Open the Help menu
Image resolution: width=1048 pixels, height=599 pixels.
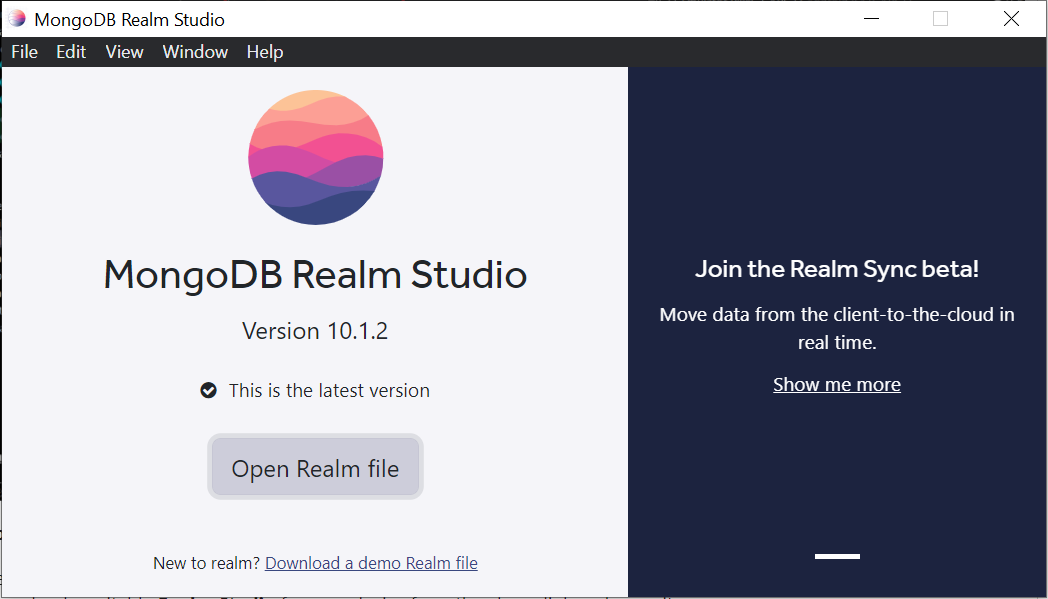[265, 52]
